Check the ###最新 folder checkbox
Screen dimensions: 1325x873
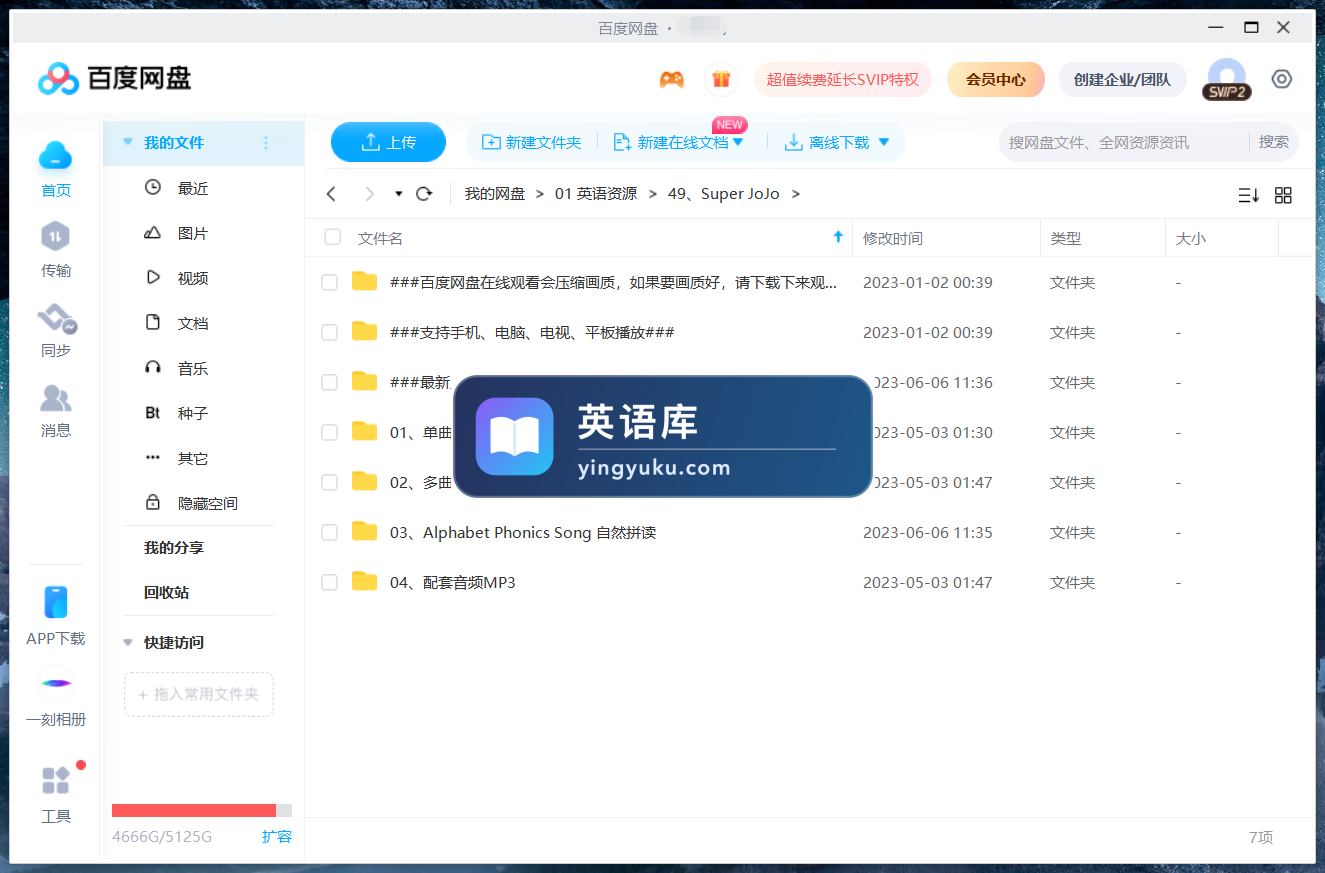click(x=329, y=382)
